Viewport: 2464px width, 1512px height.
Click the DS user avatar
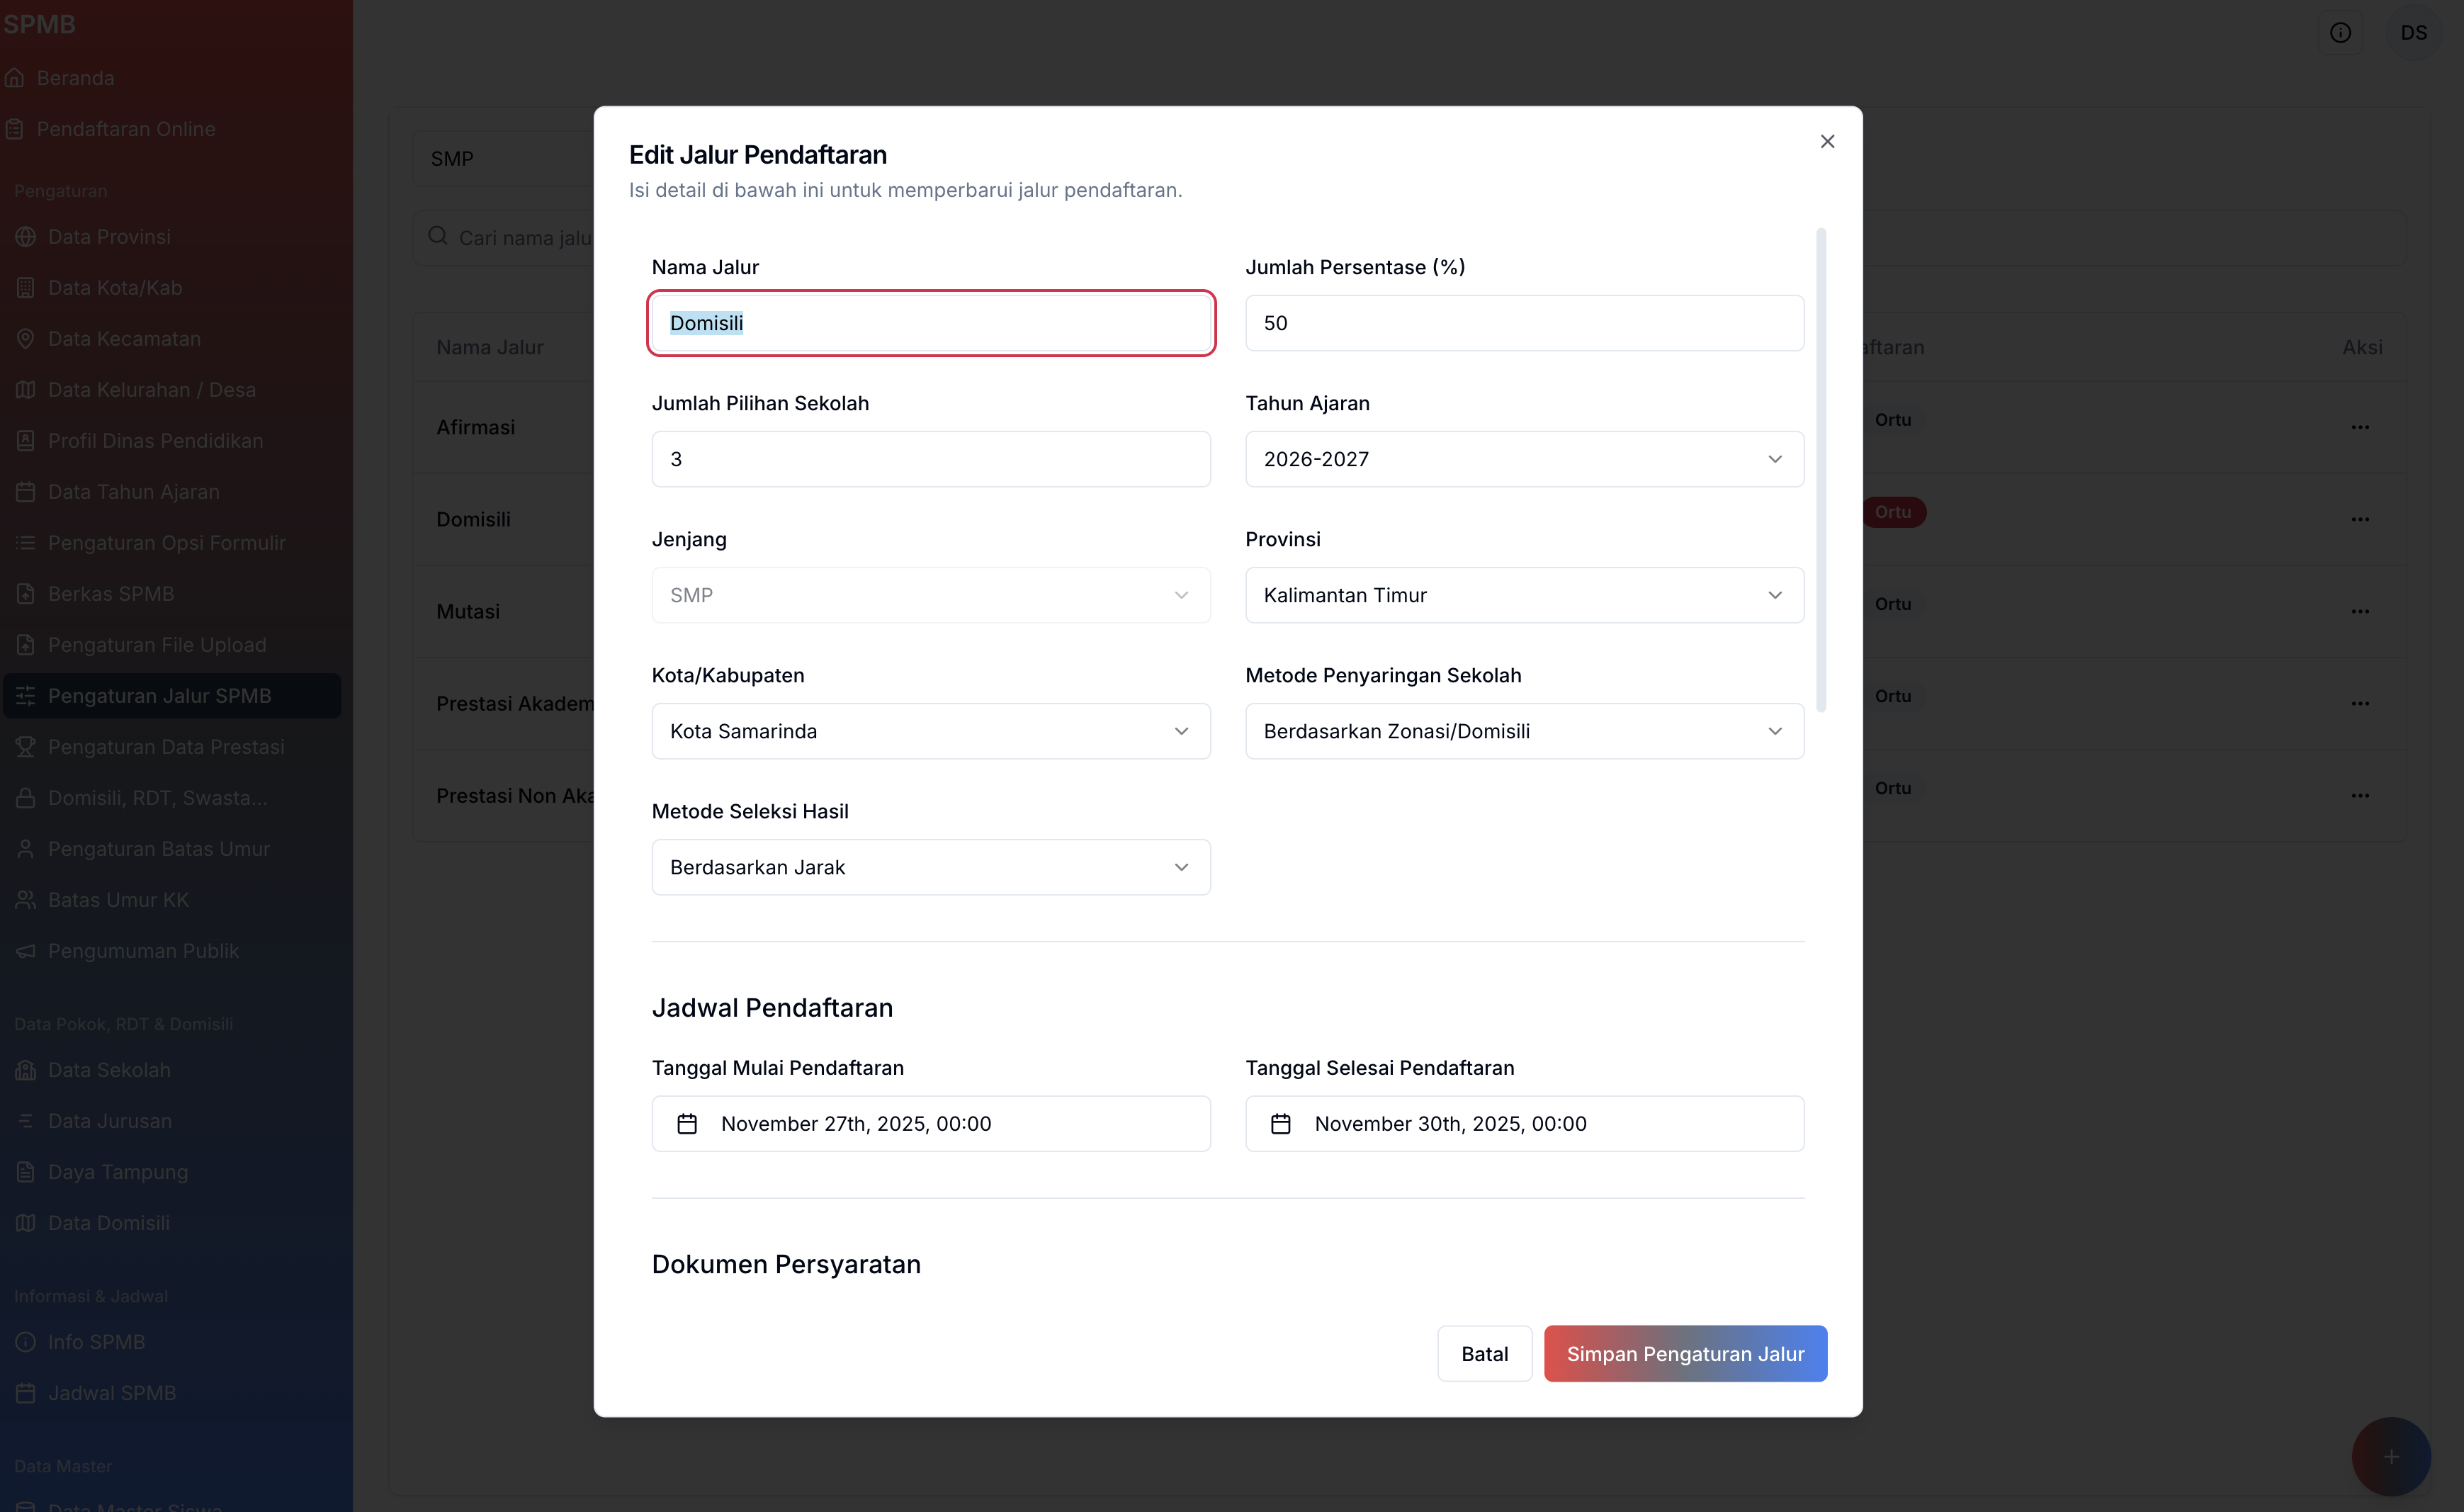2413,33
